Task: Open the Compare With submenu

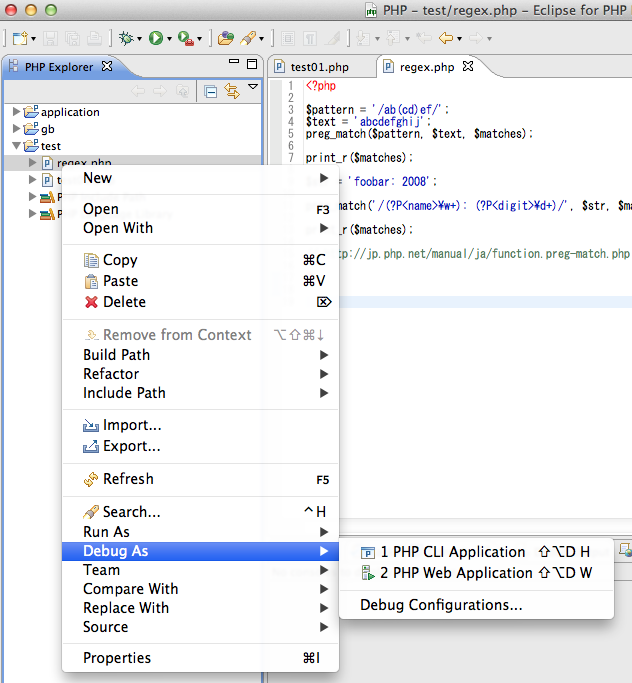Action: click(200, 589)
